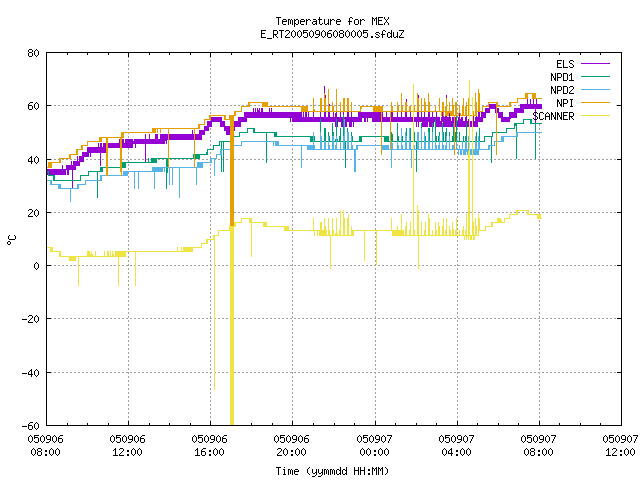Click the y-axis value 20
Viewport: 640px width, 480px height.
pos(33,213)
